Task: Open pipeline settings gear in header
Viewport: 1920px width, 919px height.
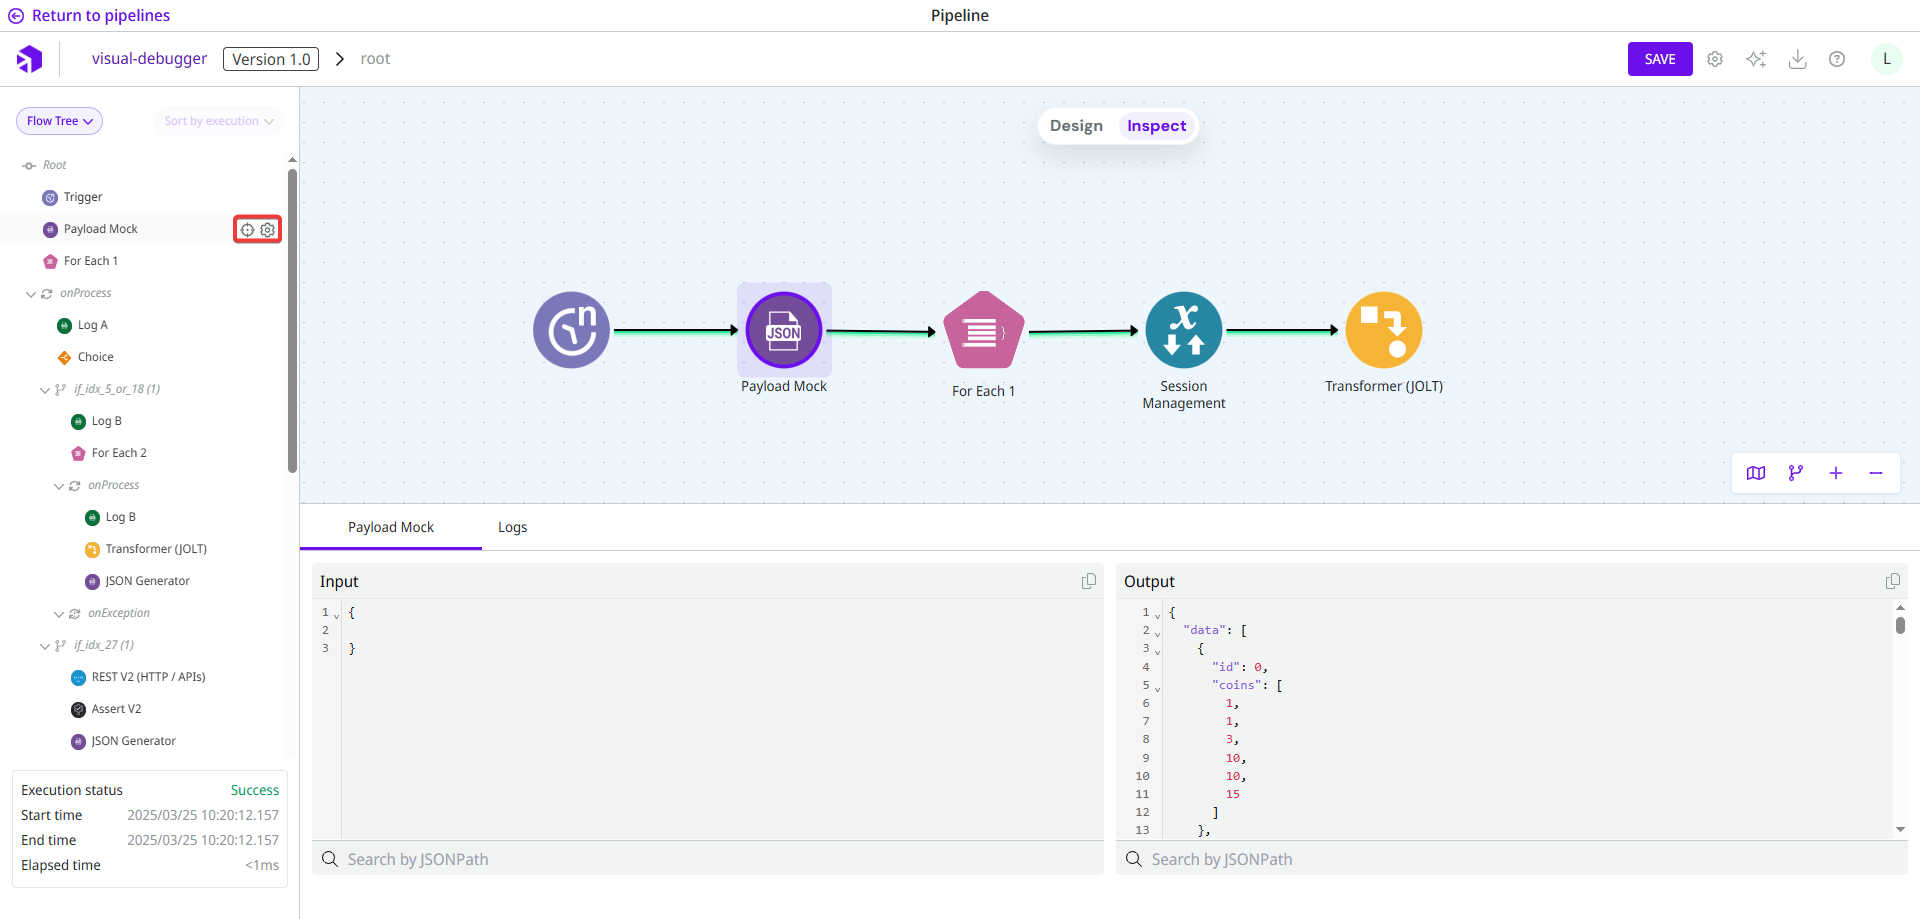Action: (x=1715, y=59)
